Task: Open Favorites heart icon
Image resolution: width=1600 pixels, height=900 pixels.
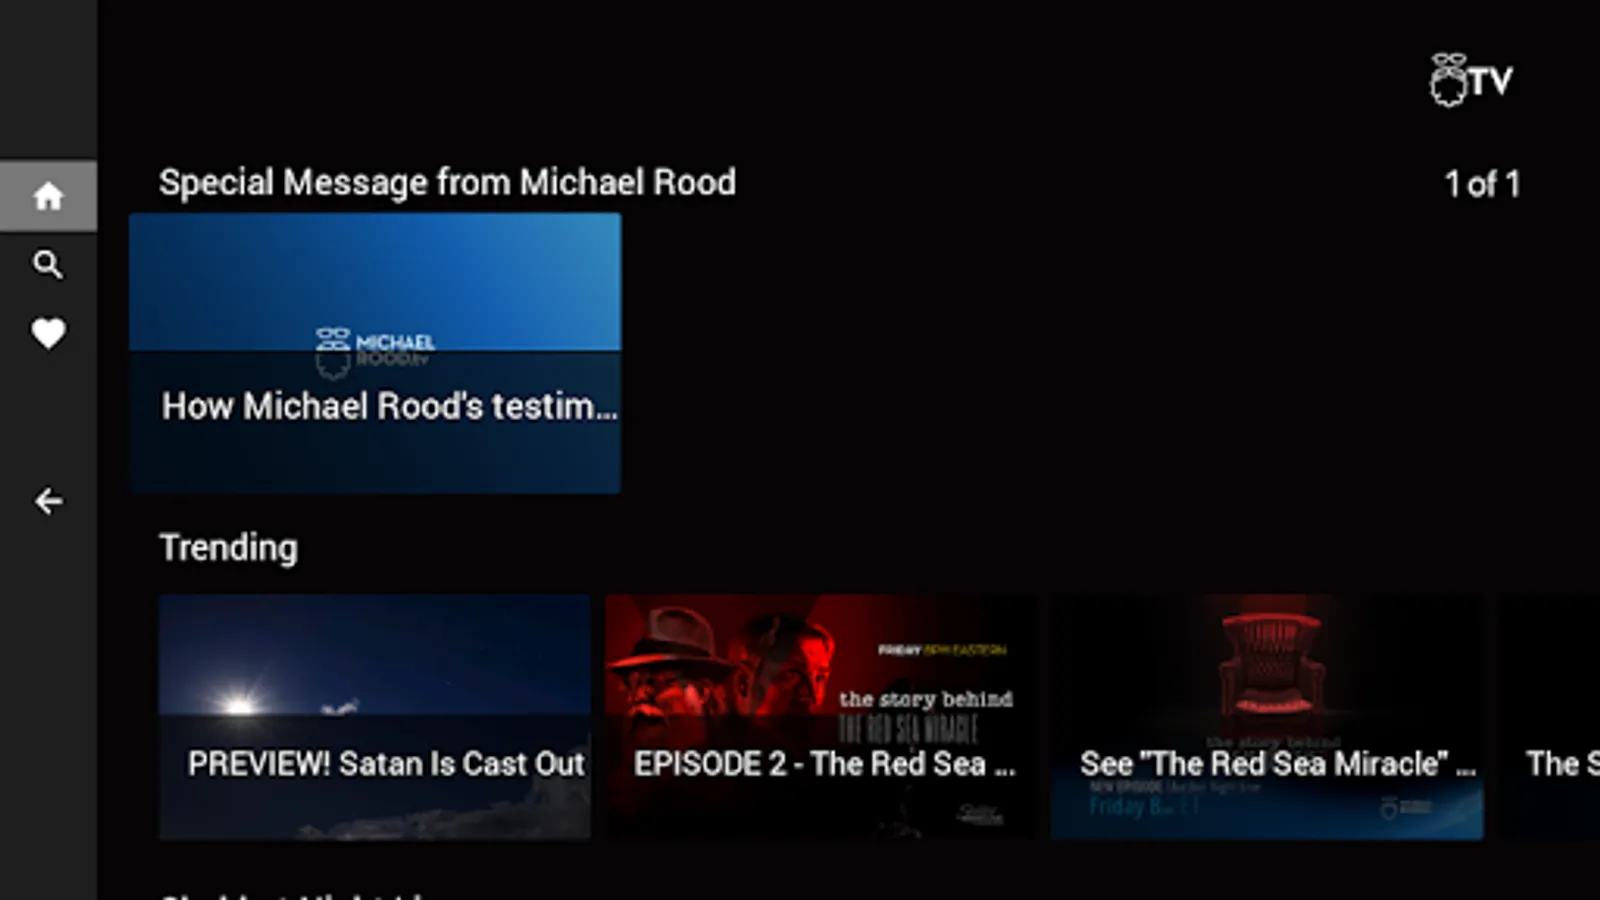Action: tap(48, 333)
